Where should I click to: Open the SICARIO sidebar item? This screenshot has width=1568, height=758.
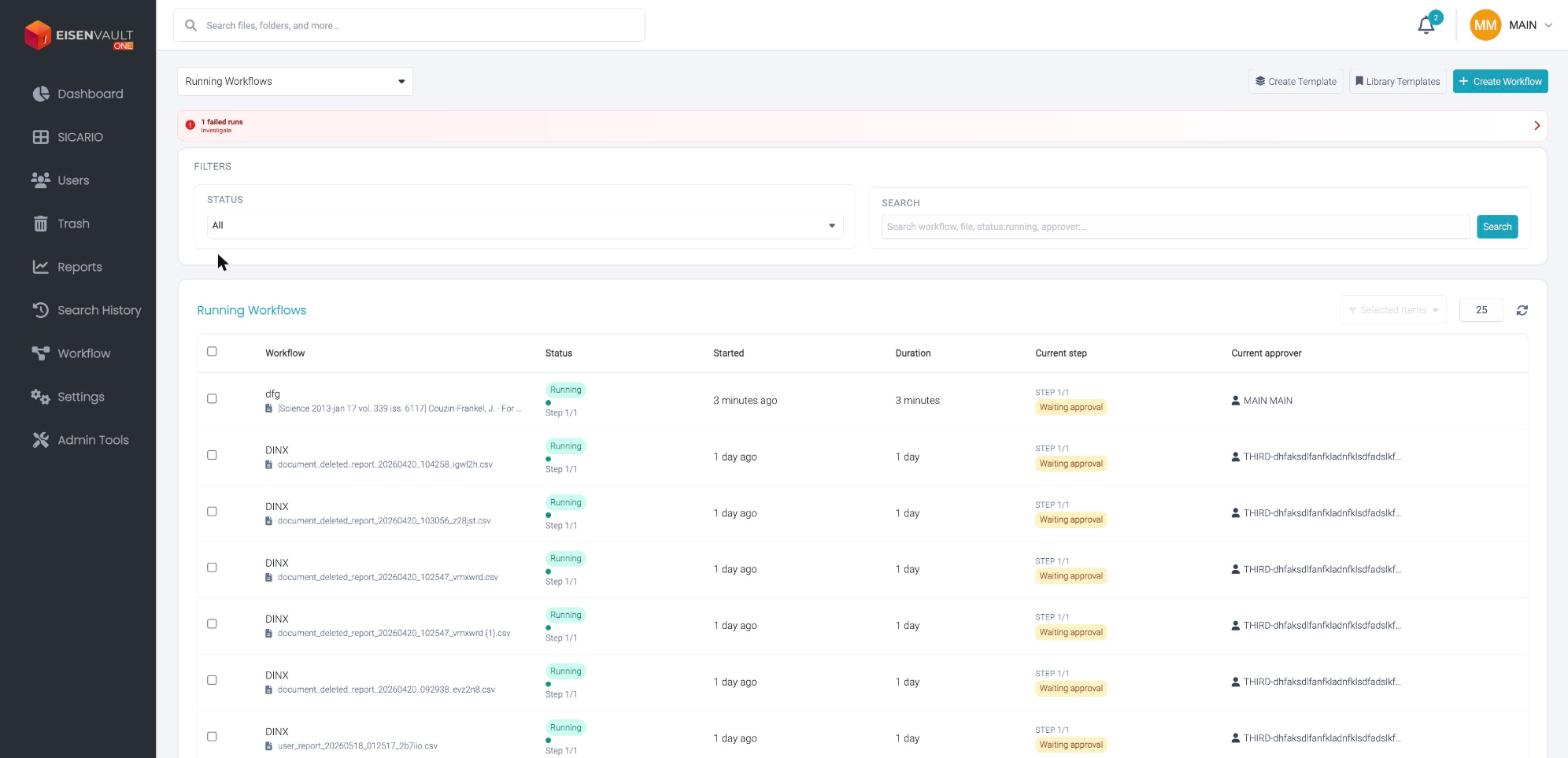68,137
